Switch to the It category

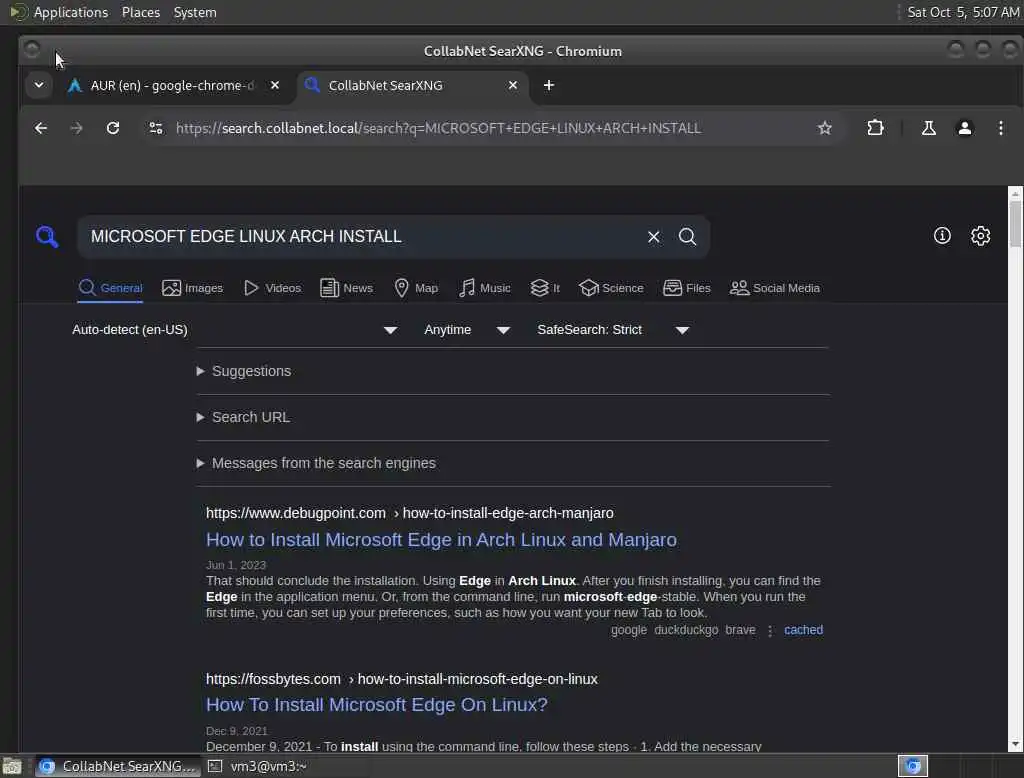[x=545, y=288]
